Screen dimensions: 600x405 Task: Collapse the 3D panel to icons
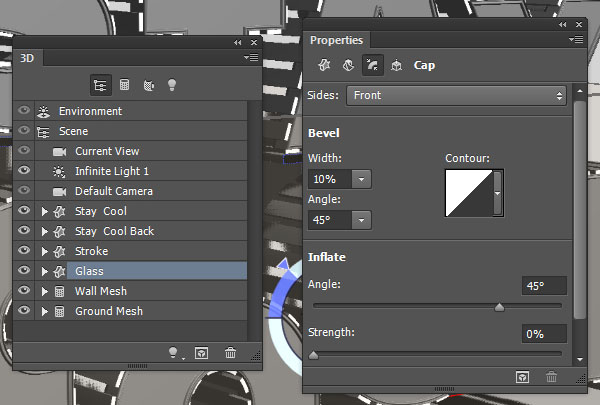coord(238,42)
